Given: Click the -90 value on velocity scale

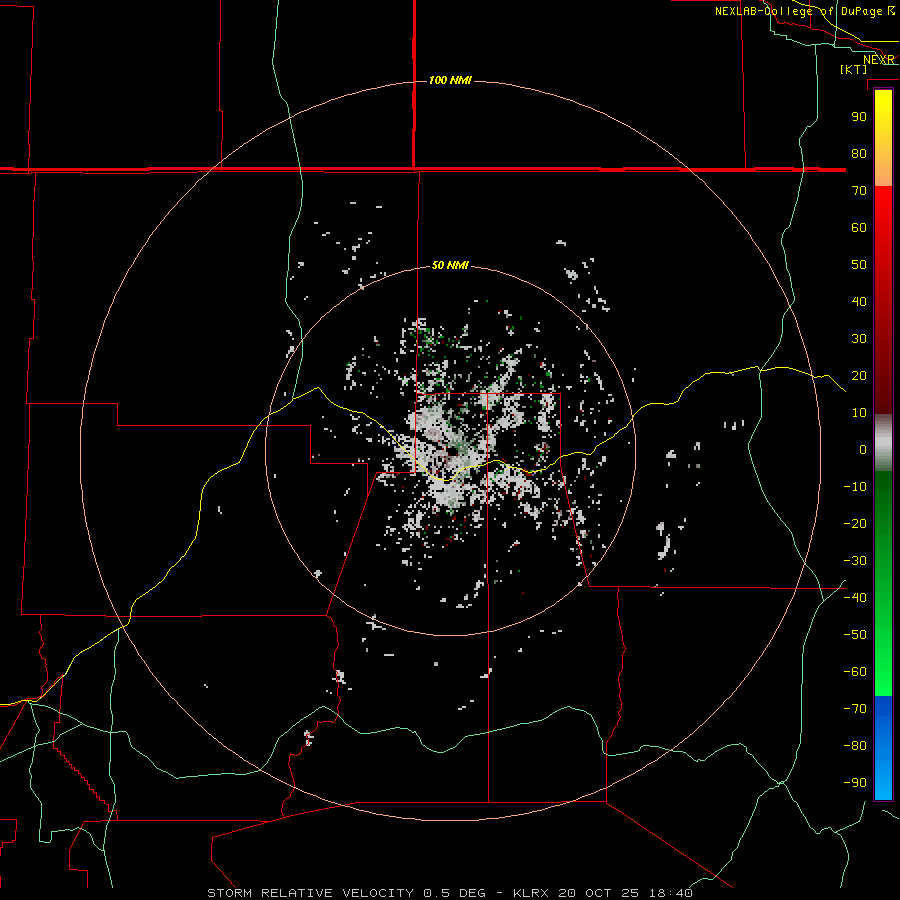Looking at the screenshot, I should pos(855,783).
